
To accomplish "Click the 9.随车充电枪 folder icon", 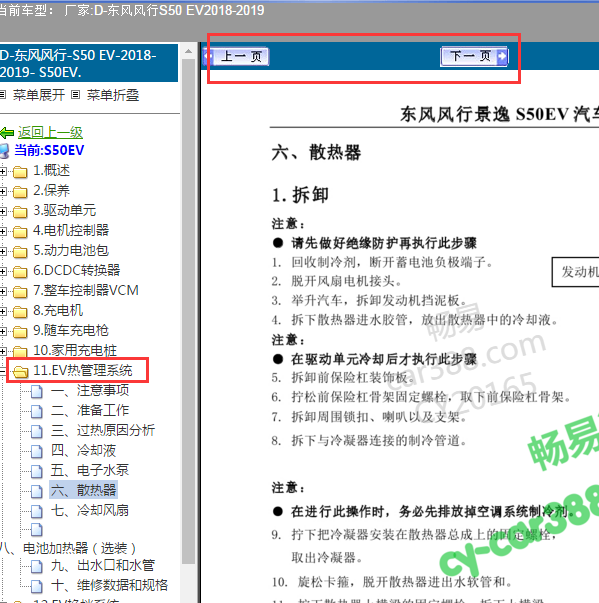I will point(20,332).
